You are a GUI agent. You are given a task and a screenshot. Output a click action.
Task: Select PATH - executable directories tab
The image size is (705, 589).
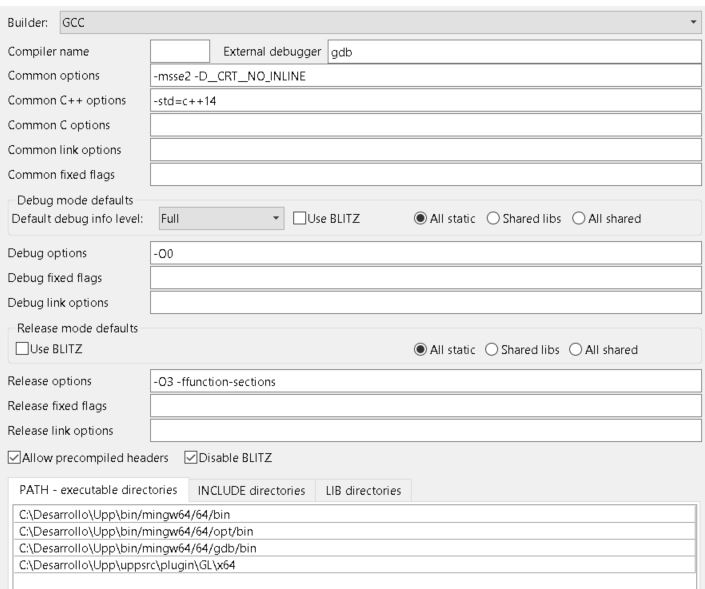coord(98,490)
